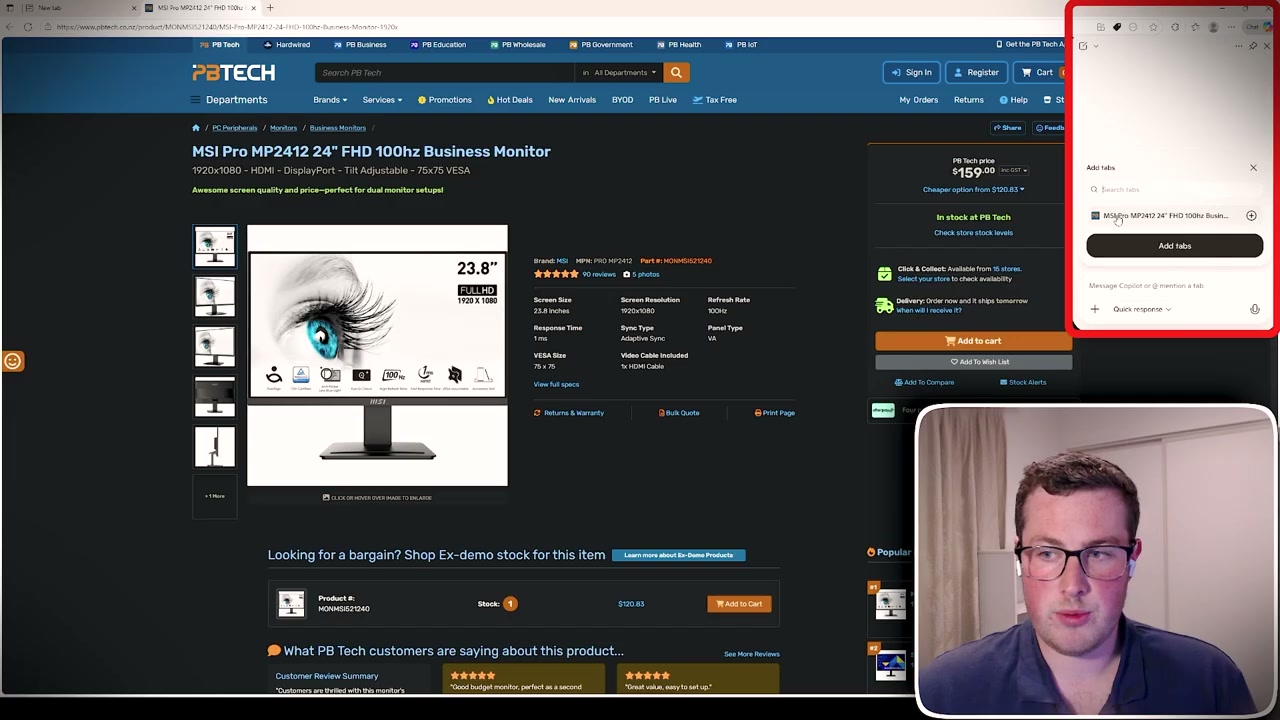
Task: Open the Quick response mode dropdown
Action: coord(1142,309)
